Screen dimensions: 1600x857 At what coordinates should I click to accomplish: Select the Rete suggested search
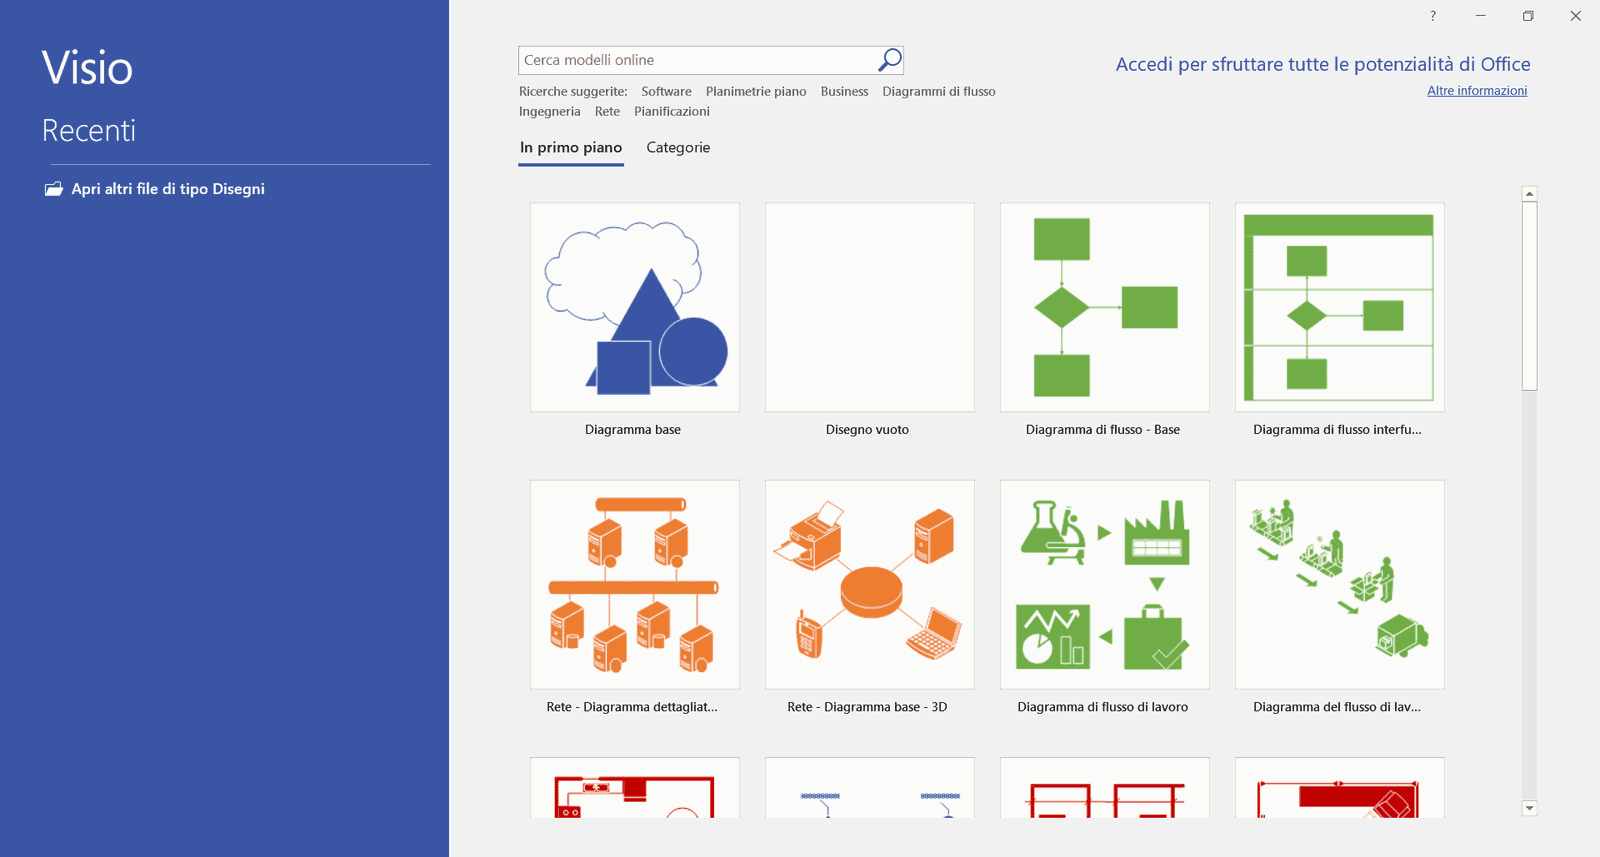607,111
